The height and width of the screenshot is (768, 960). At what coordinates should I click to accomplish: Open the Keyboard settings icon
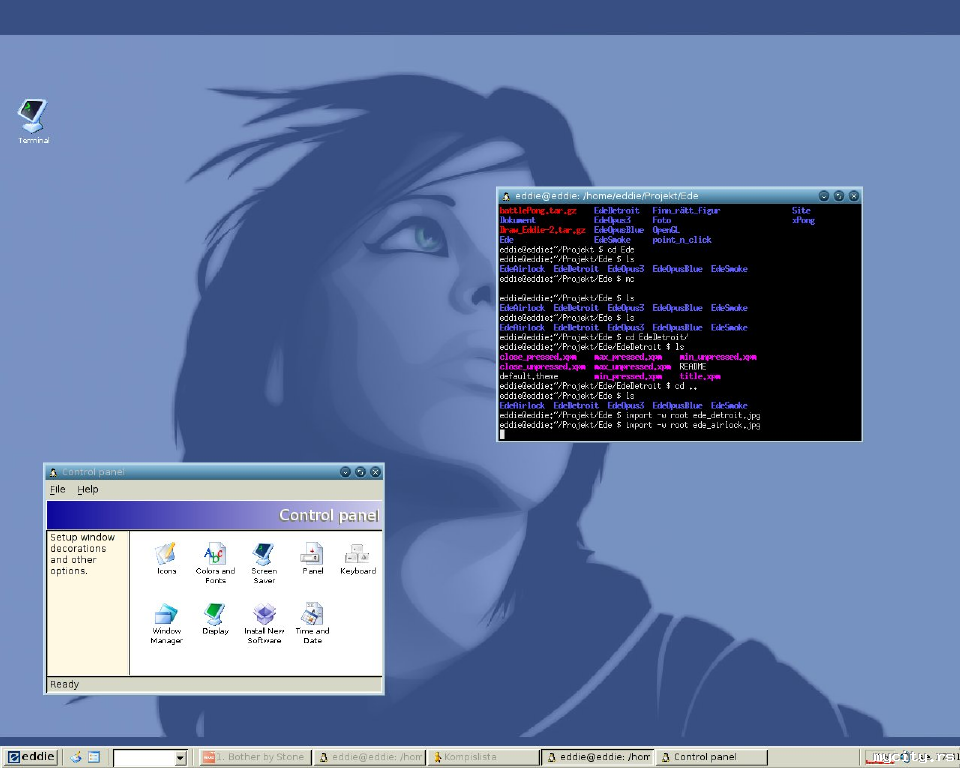pyautogui.click(x=357, y=554)
